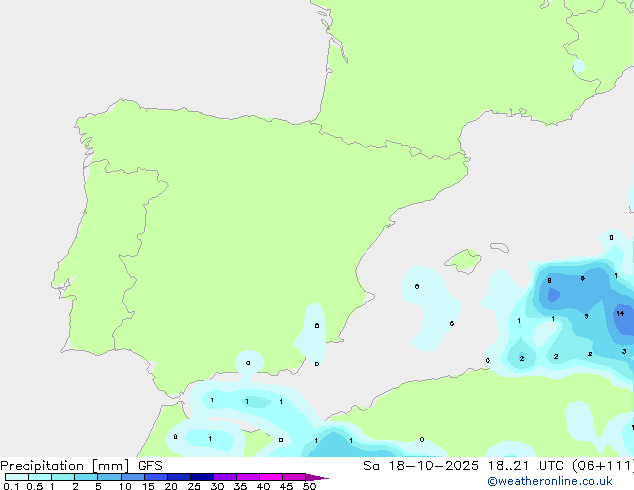634x490 pixels.
Task: Click the 5–10 mm legend color swatch
Action: coord(109,477)
